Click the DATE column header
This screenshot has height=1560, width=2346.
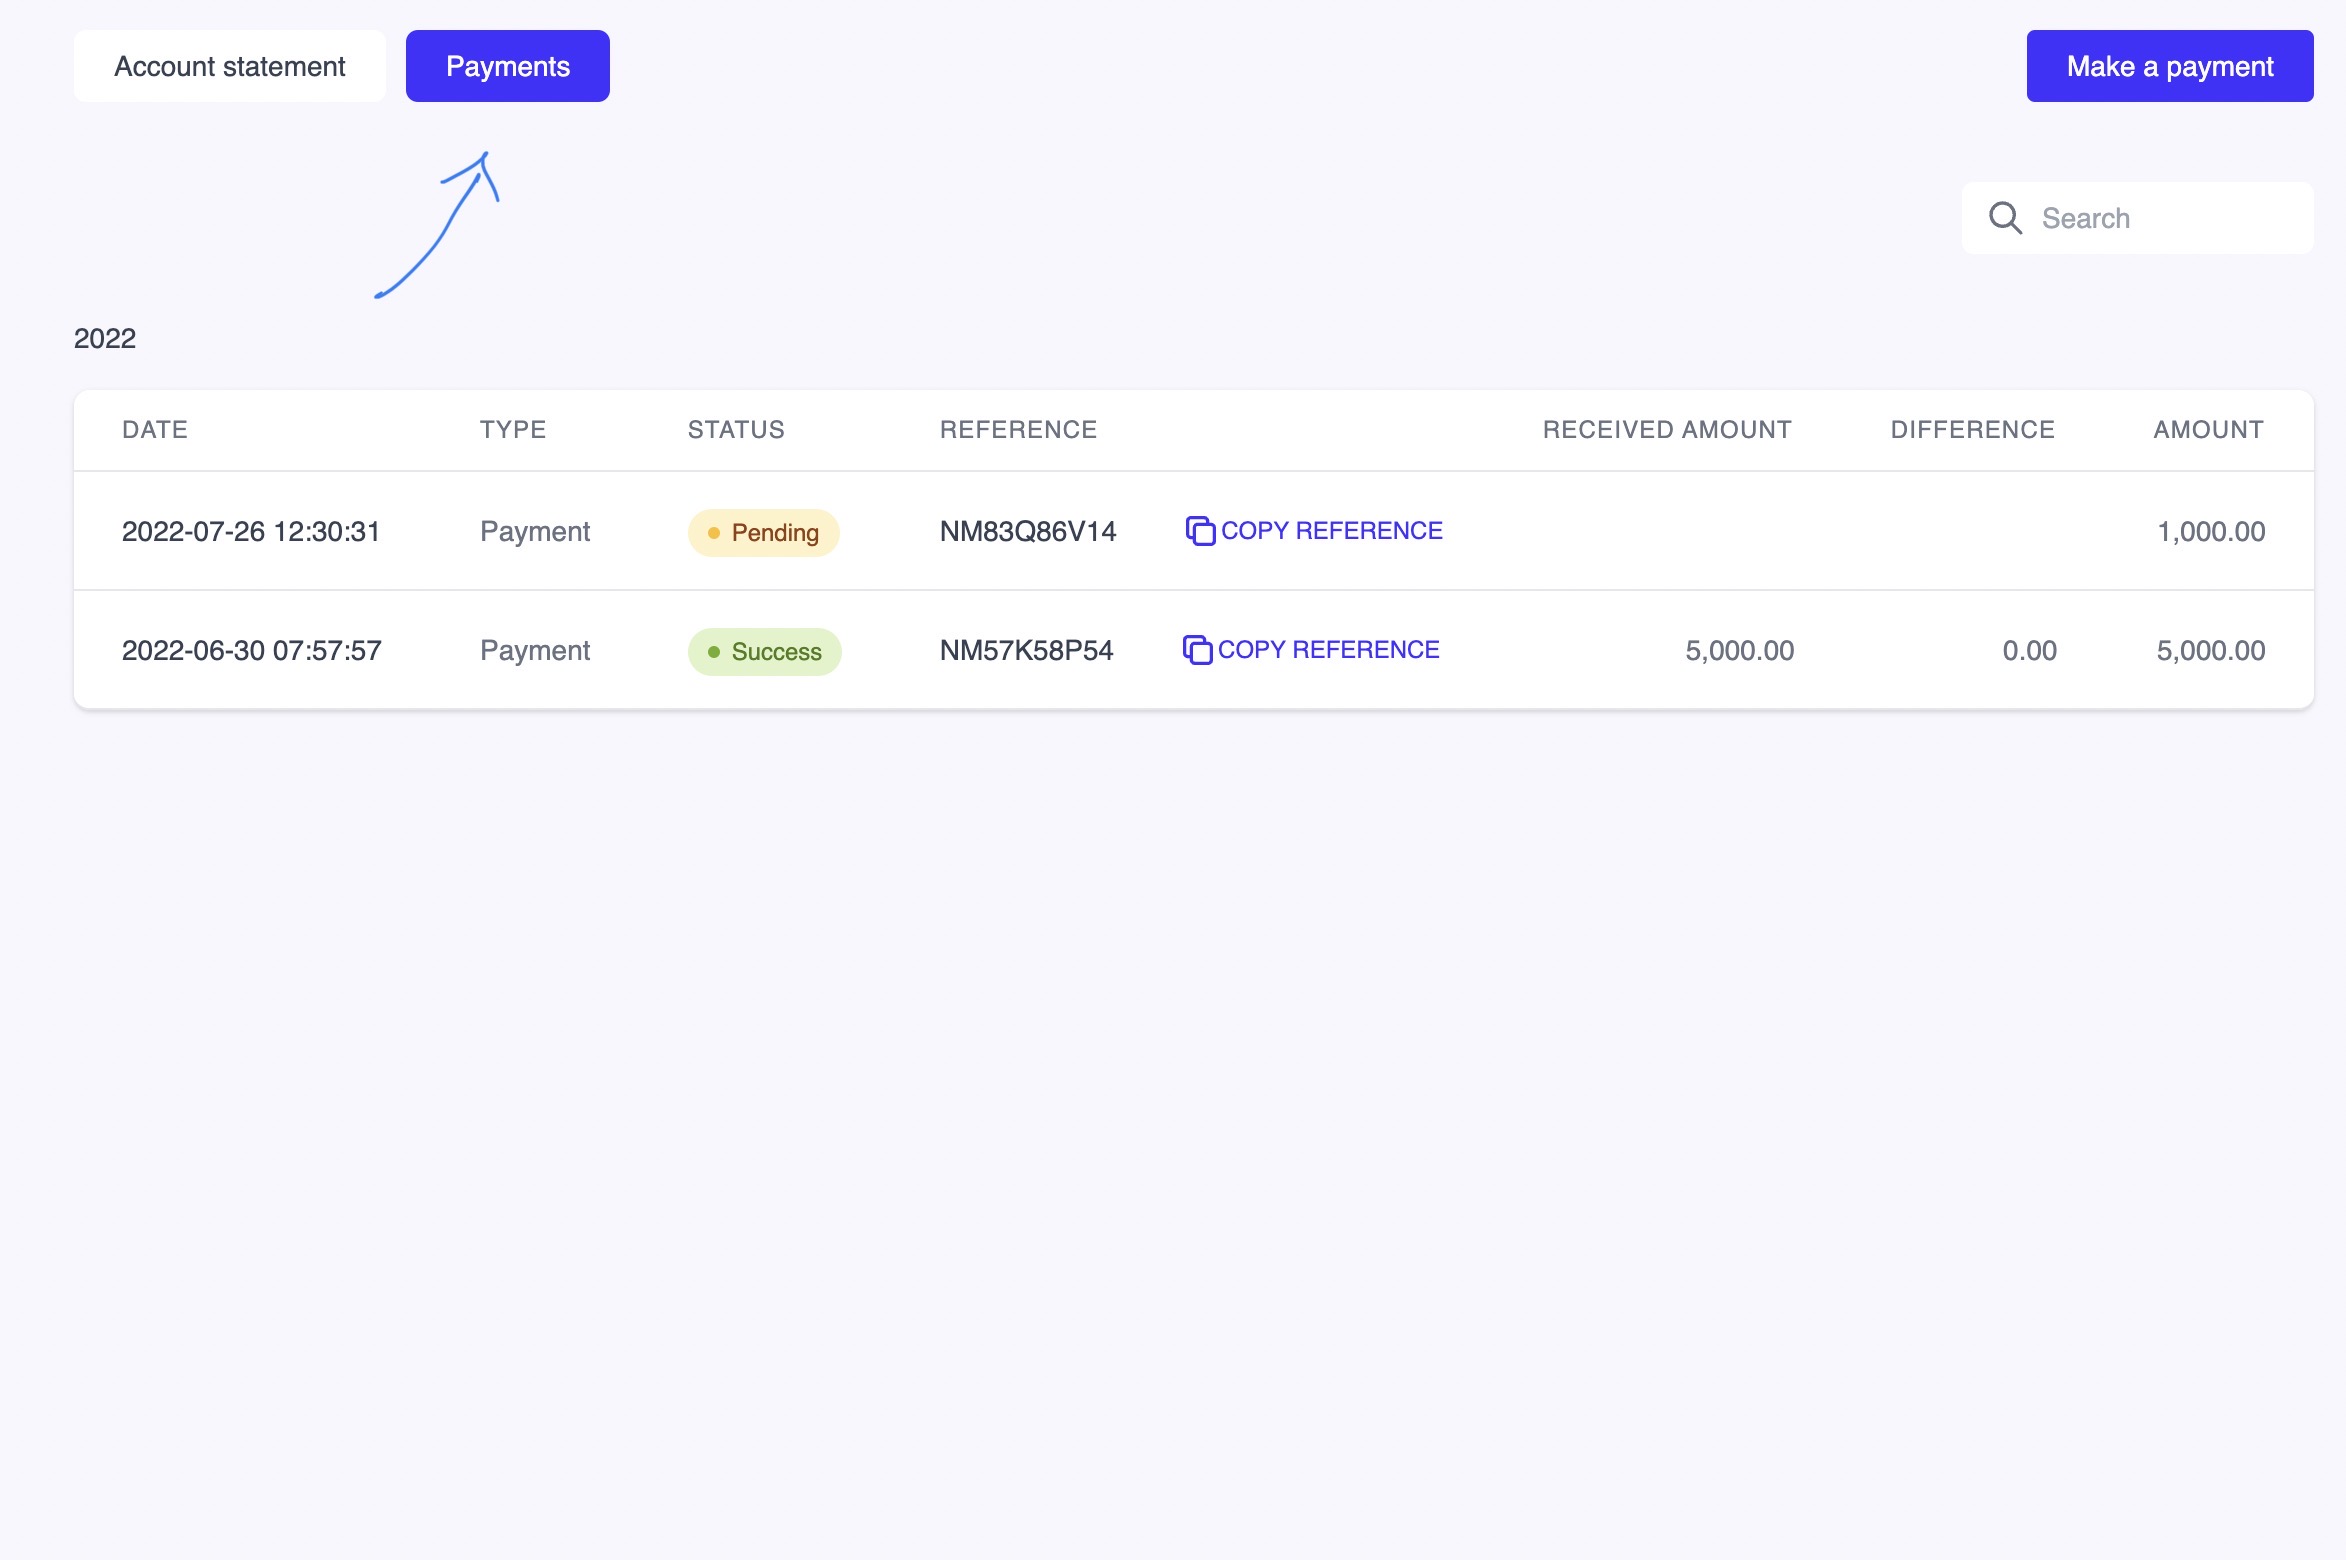(x=155, y=430)
